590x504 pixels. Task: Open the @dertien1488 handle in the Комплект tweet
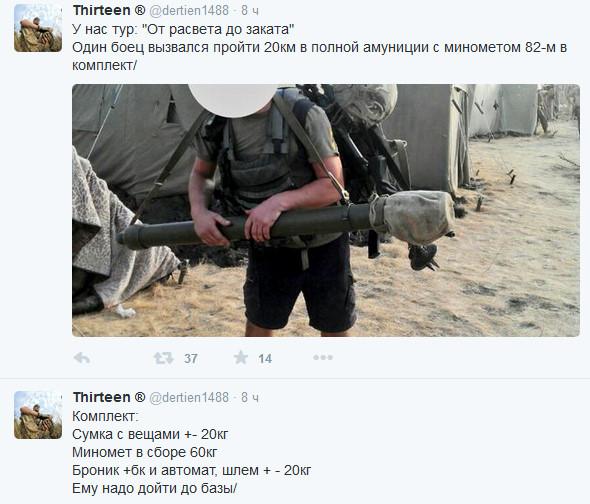pos(189,397)
